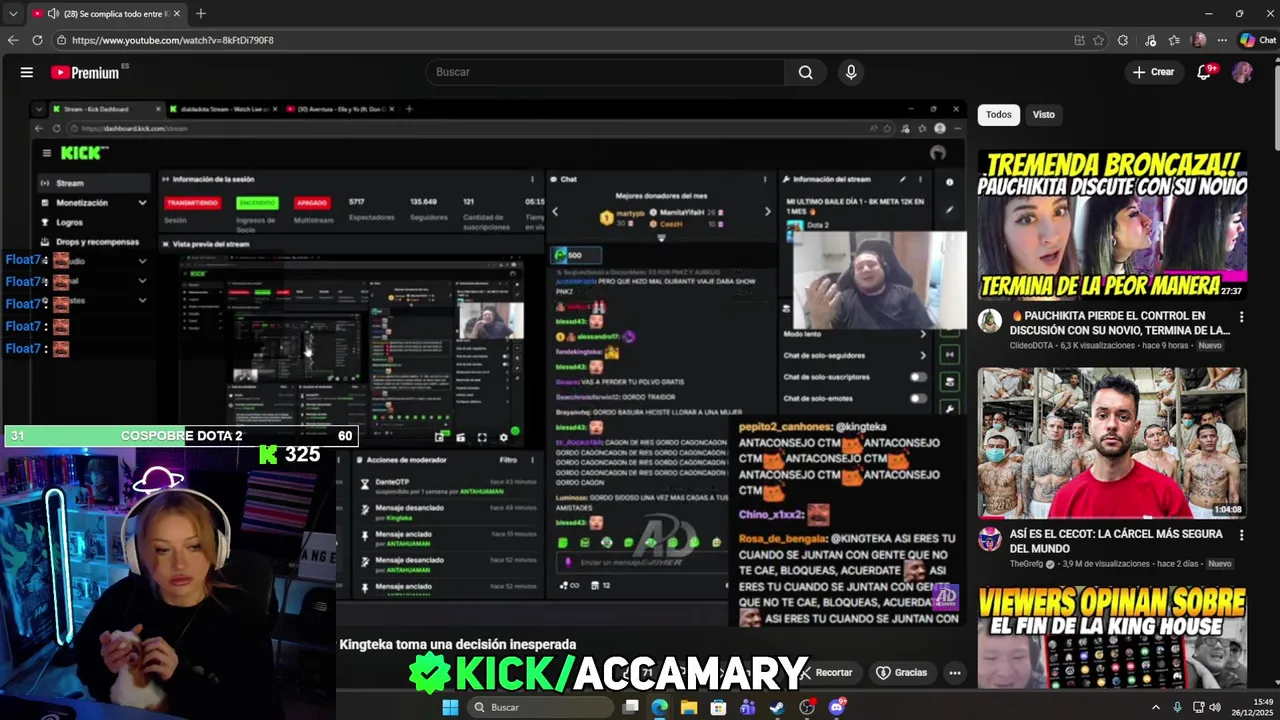The width and height of the screenshot is (1280, 720).
Task: Open the YouTube guide hamburger menu
Action: [x=27, y=72]
